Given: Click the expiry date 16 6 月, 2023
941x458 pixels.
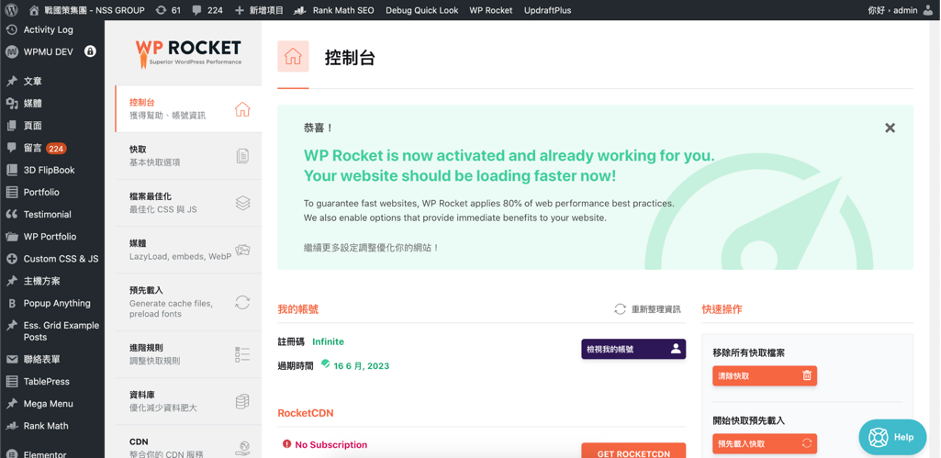Looking at the screenshot, I should [361, 366].
